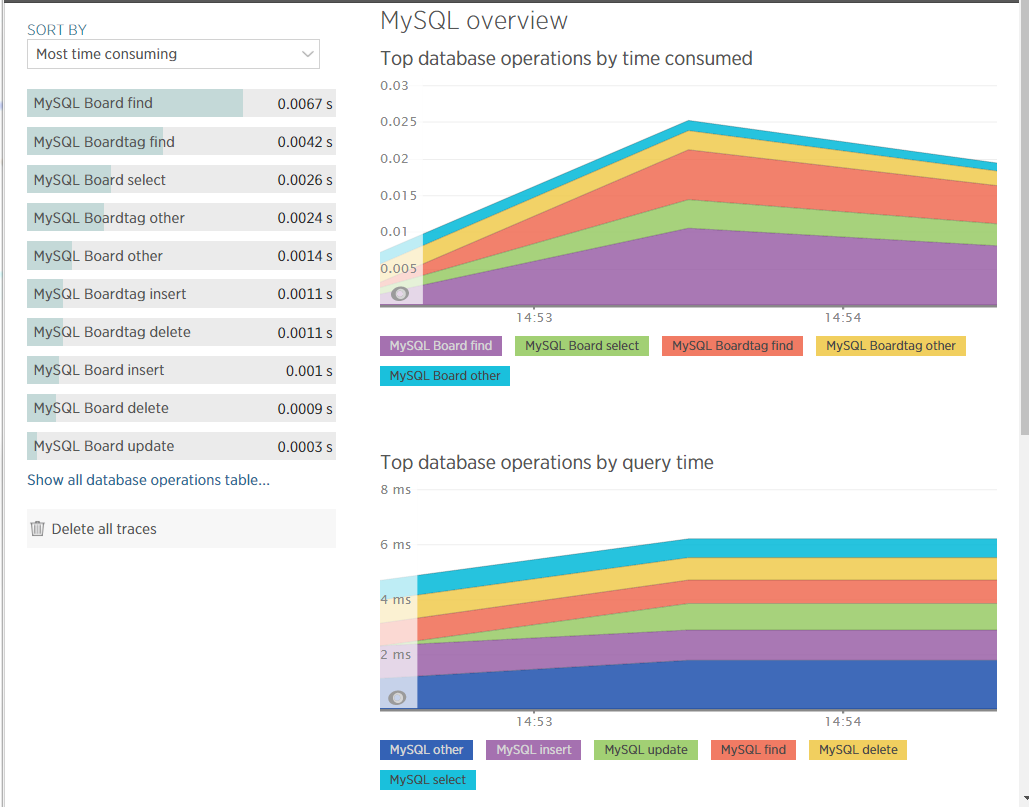Click the circle marker icon in time consumed chart
The height and width of the screenshot is (807, 1029).
click(400, 294)
